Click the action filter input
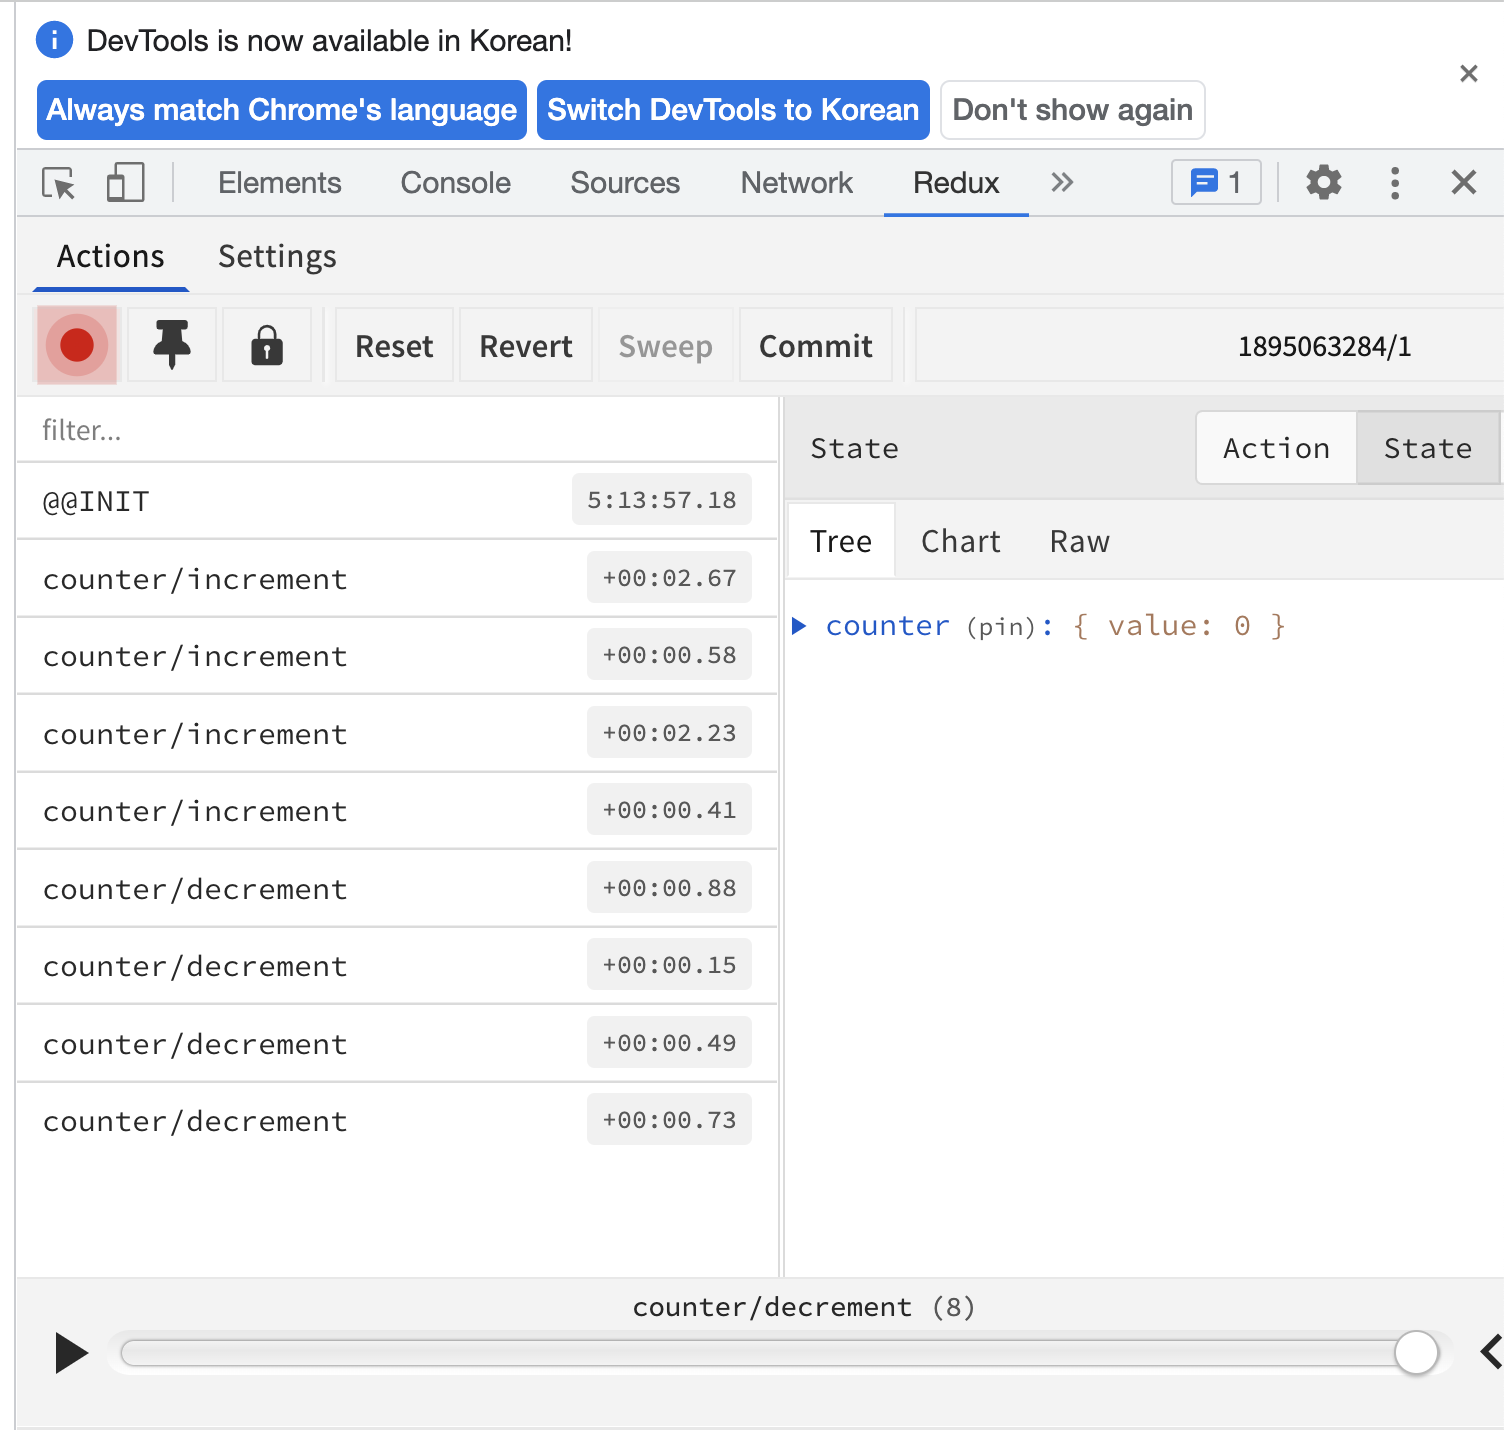Viewport: 1504px width, 1430px height. point(397,430)
